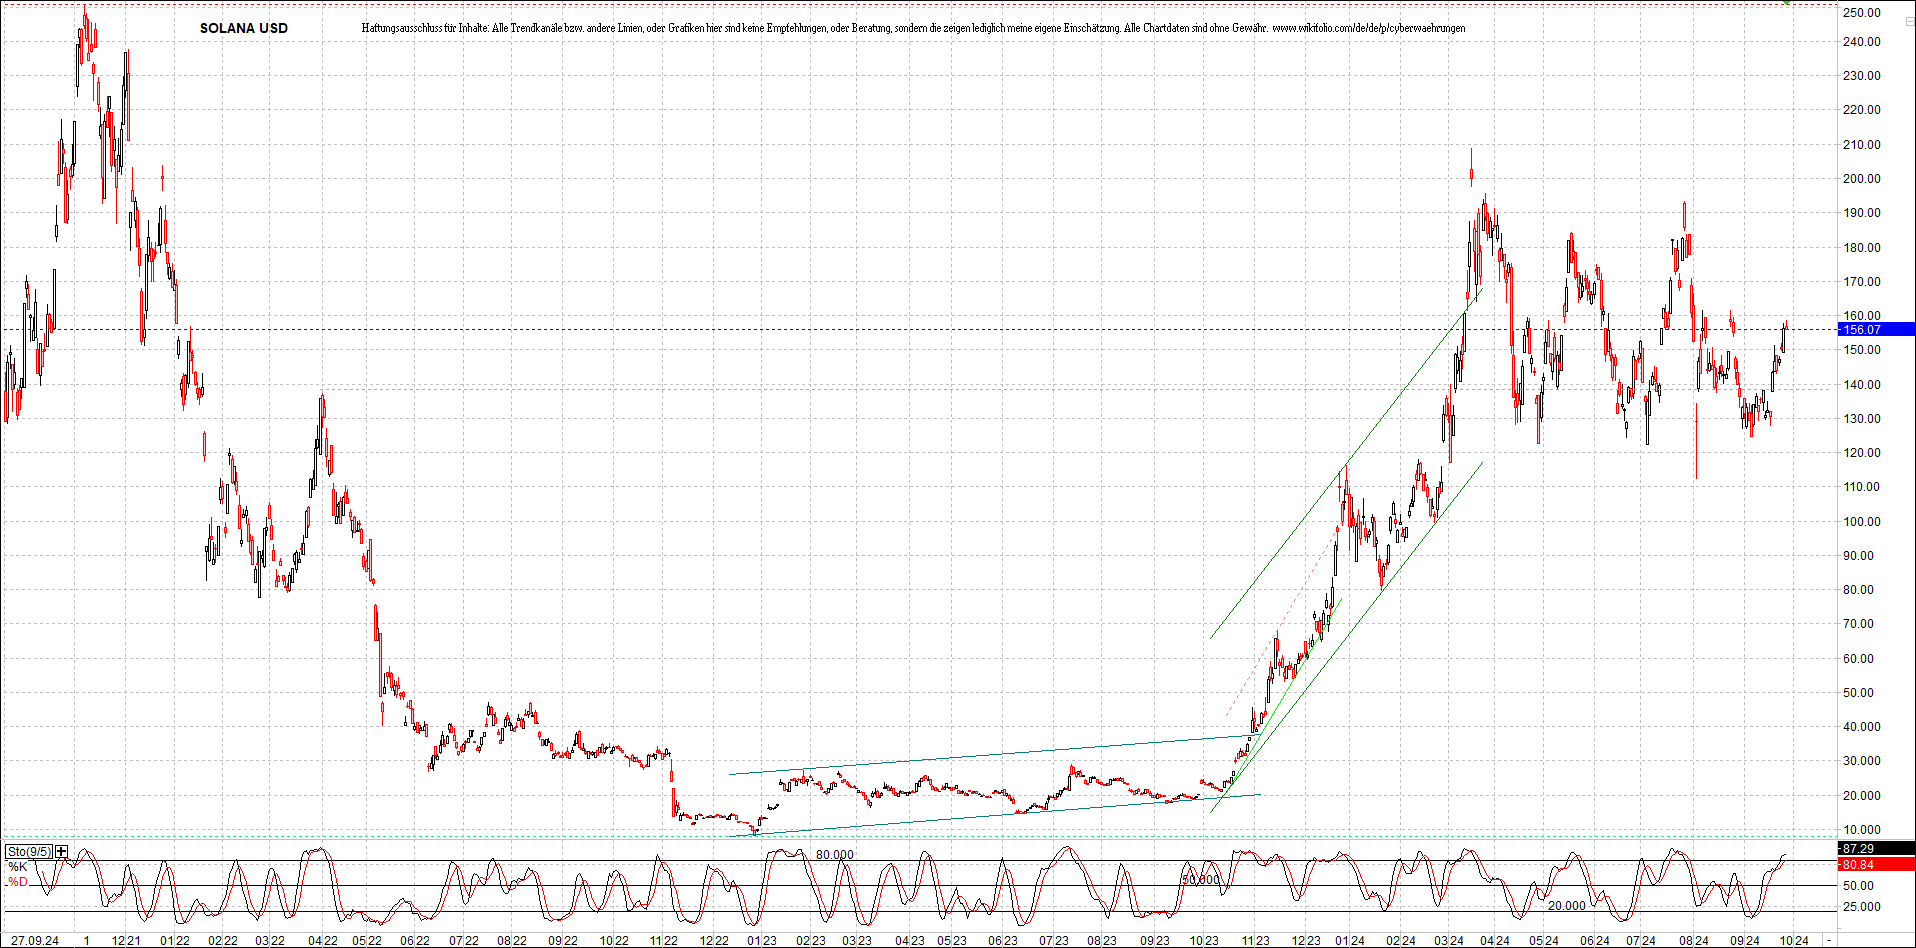Click the blue 156.07 current price marker
Screen dimensions: 1916x948
click(1876, 329)
